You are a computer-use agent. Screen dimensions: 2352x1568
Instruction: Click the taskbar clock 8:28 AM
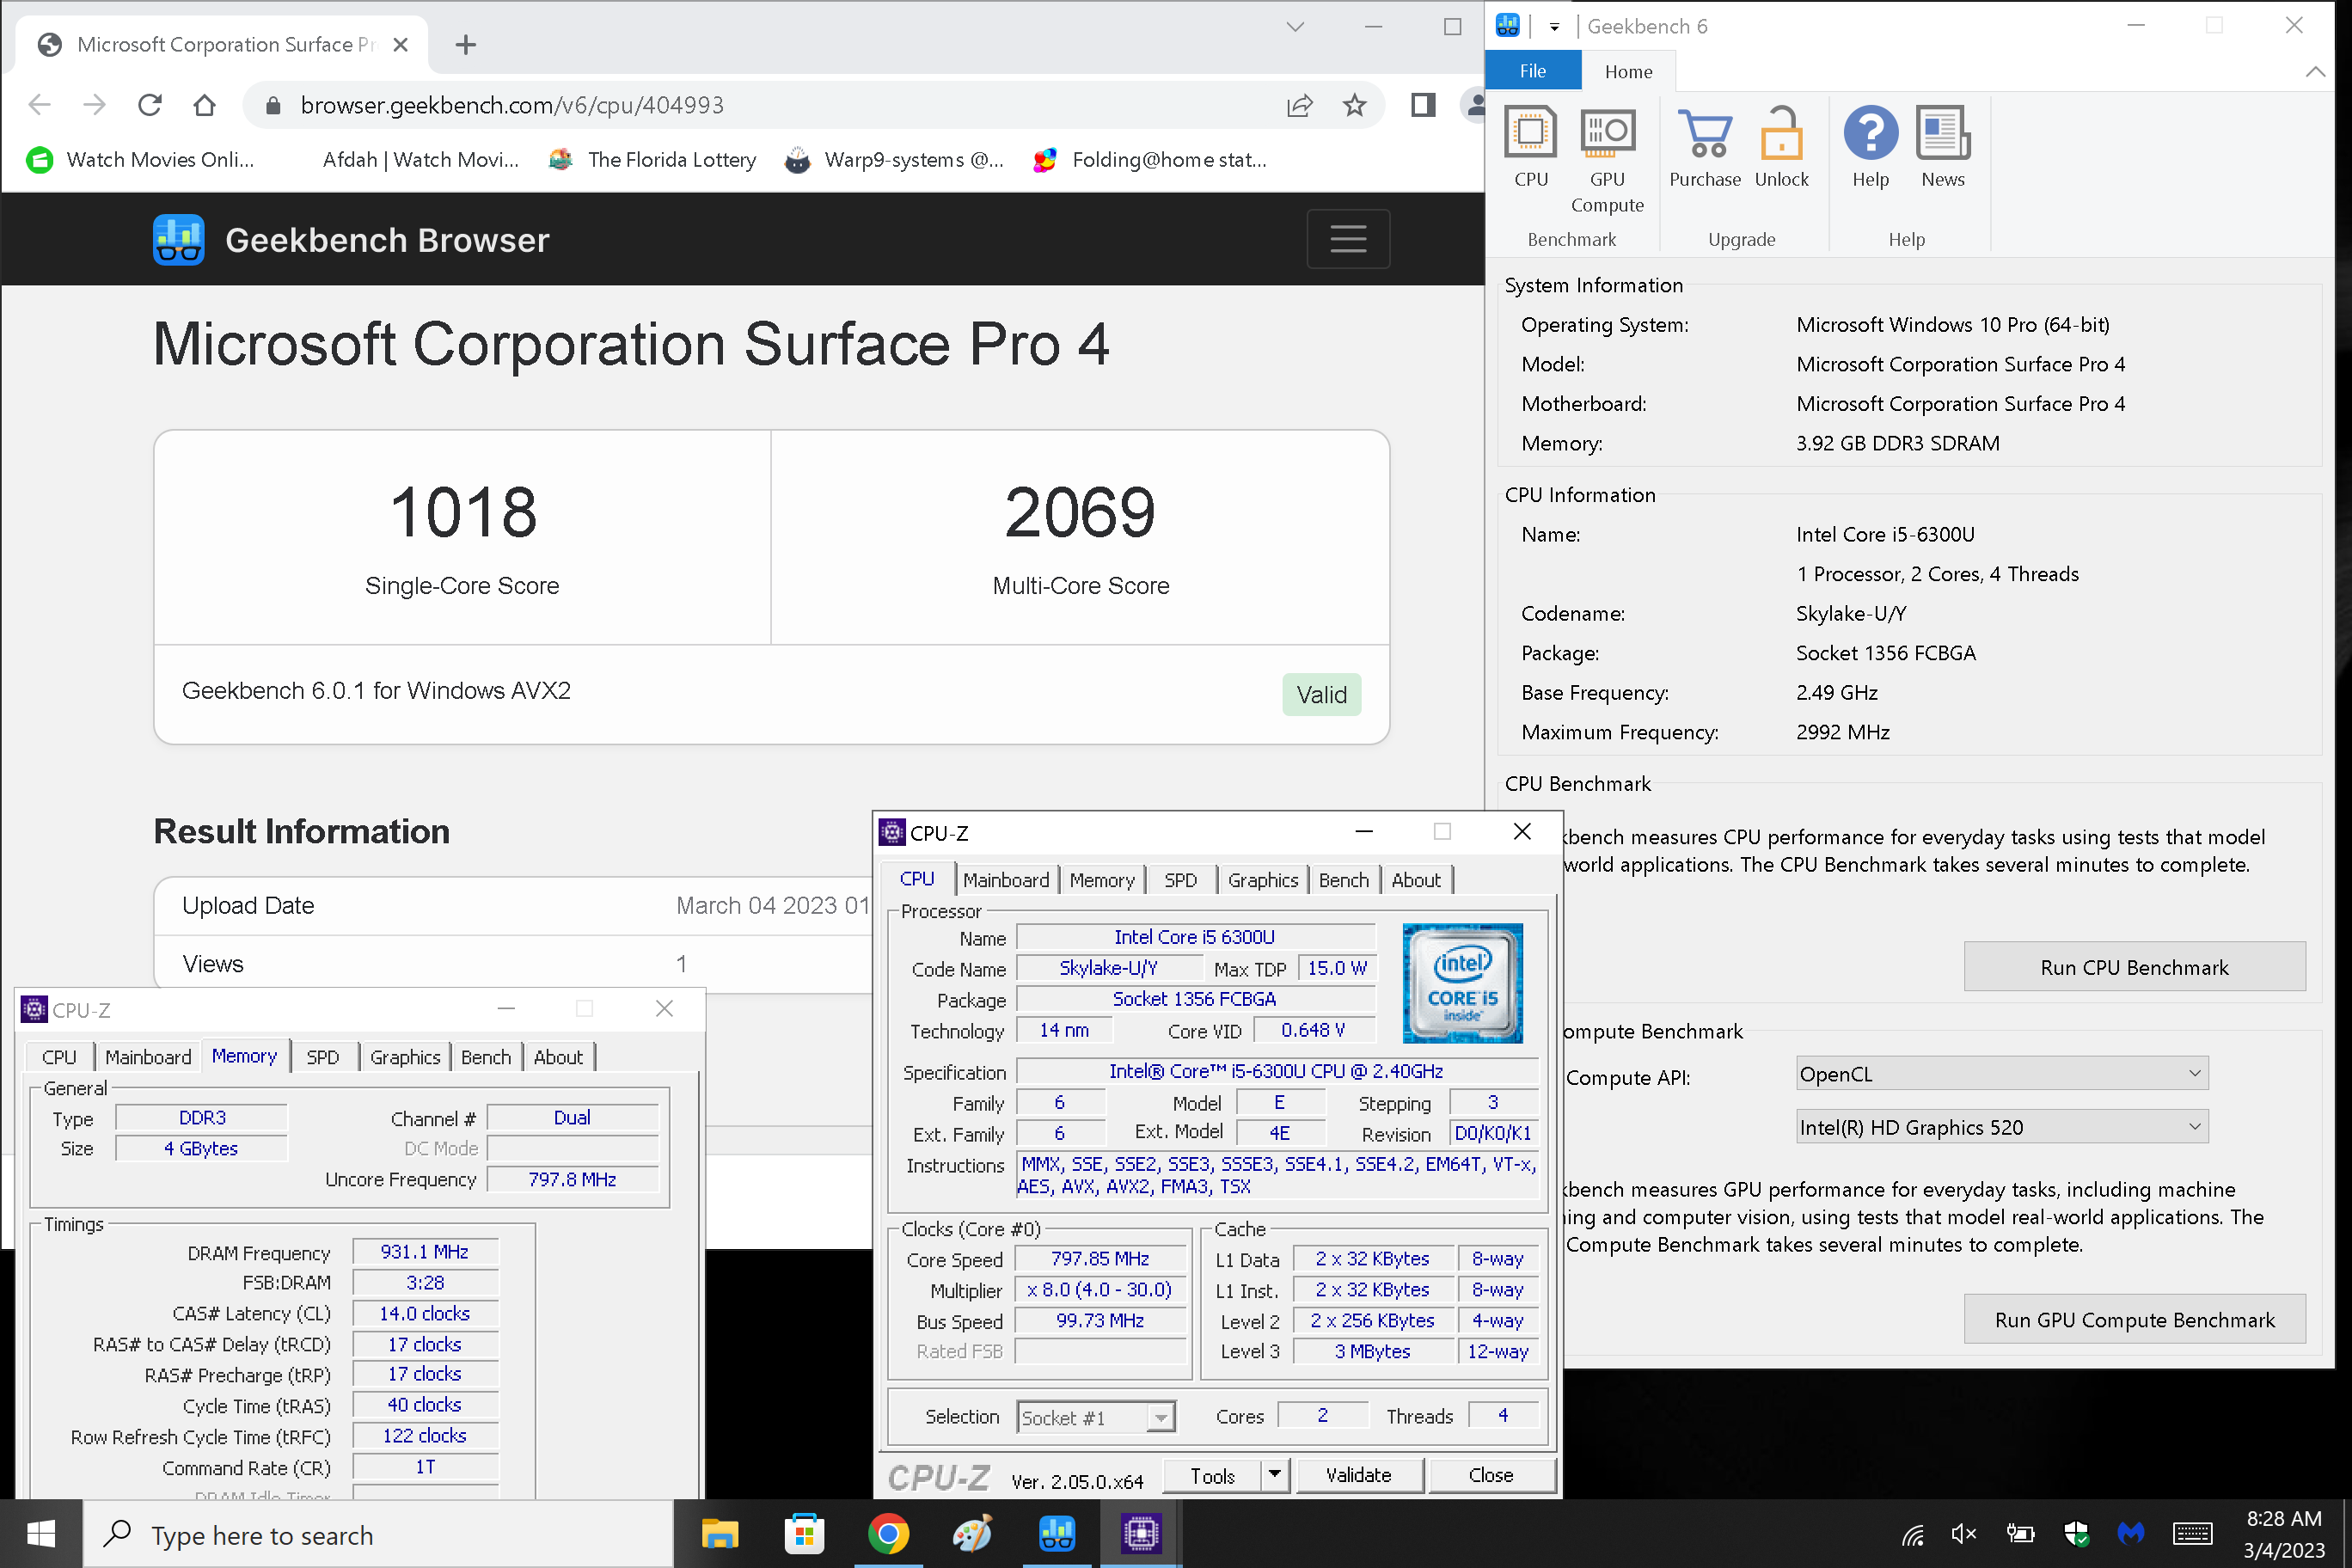[2284, 1518]
